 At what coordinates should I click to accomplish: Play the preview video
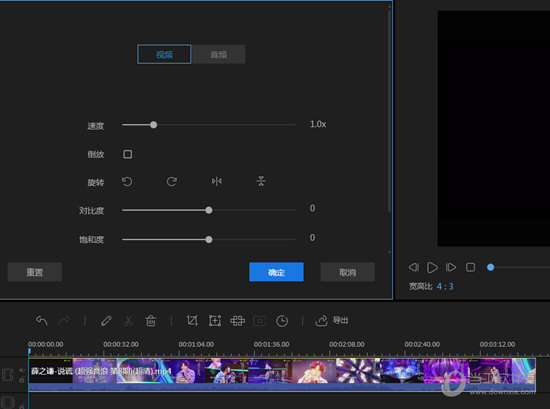(432, 268)
